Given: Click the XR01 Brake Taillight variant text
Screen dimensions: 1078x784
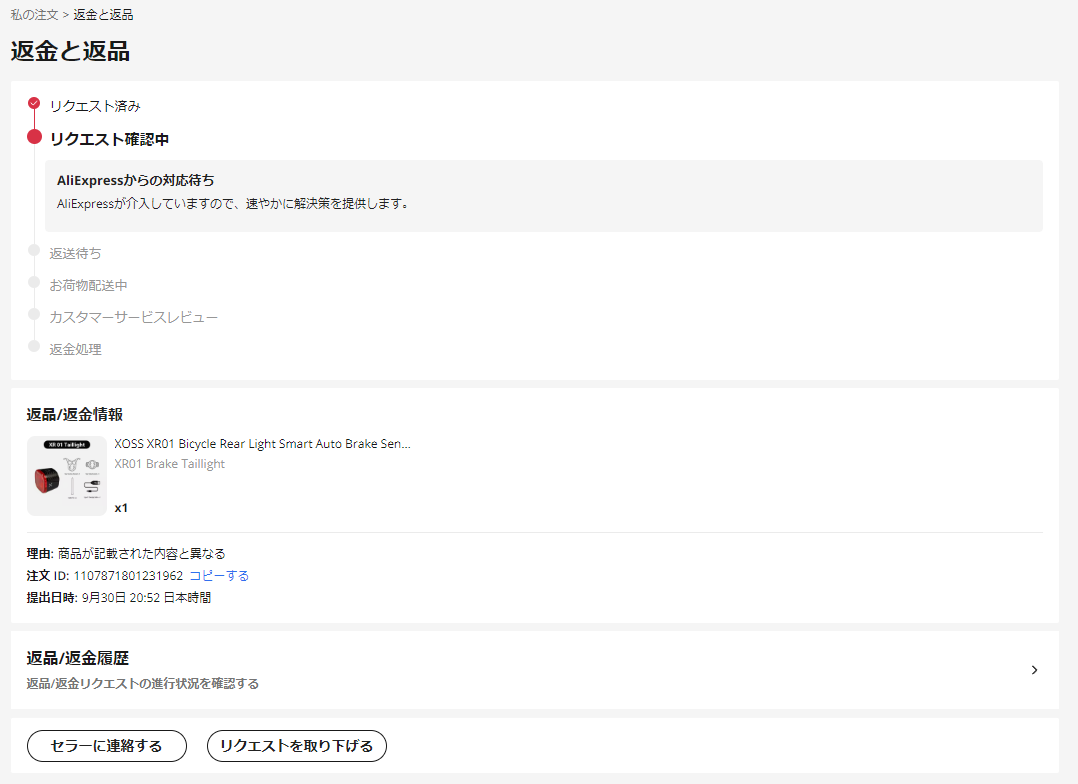Looking at the screenshot, I should coord(170,464).
